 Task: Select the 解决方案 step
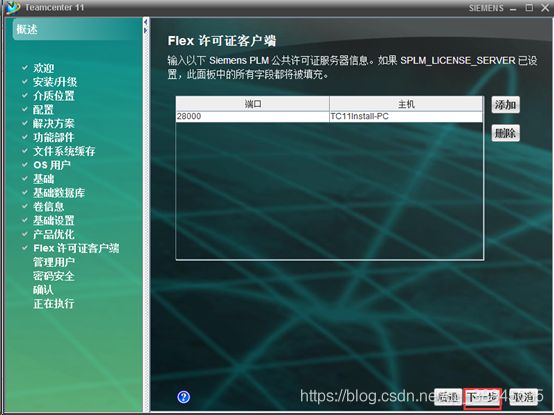point(54,123)
